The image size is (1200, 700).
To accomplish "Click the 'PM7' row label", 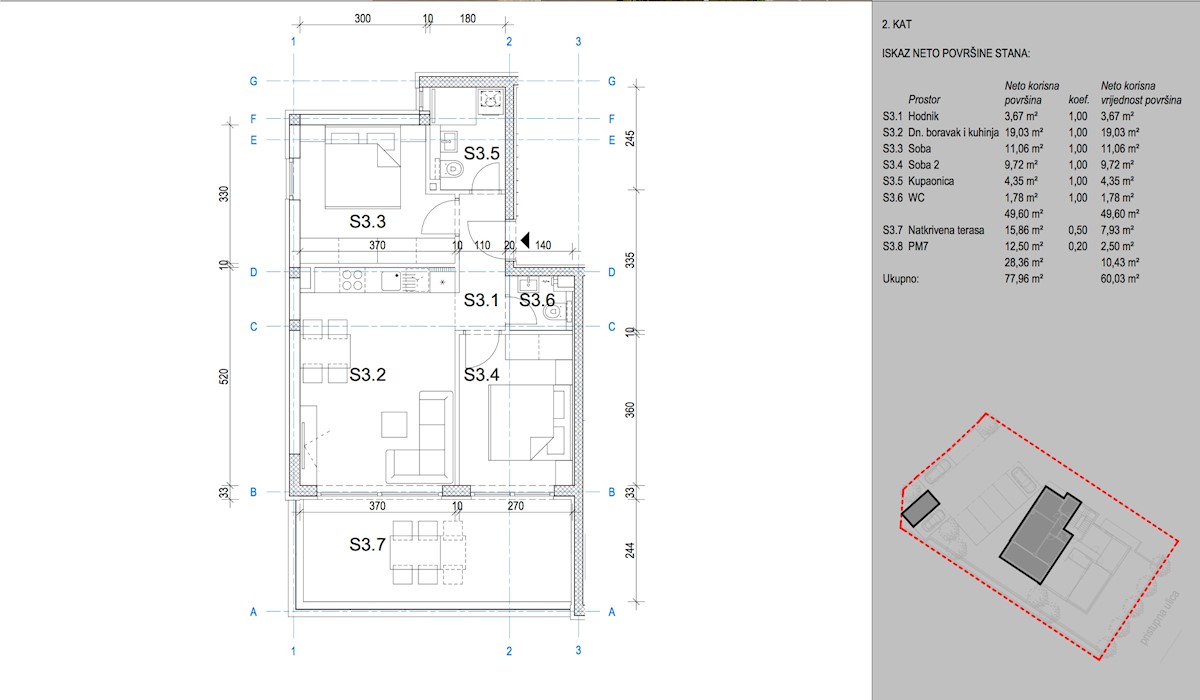I will (916, 246).
